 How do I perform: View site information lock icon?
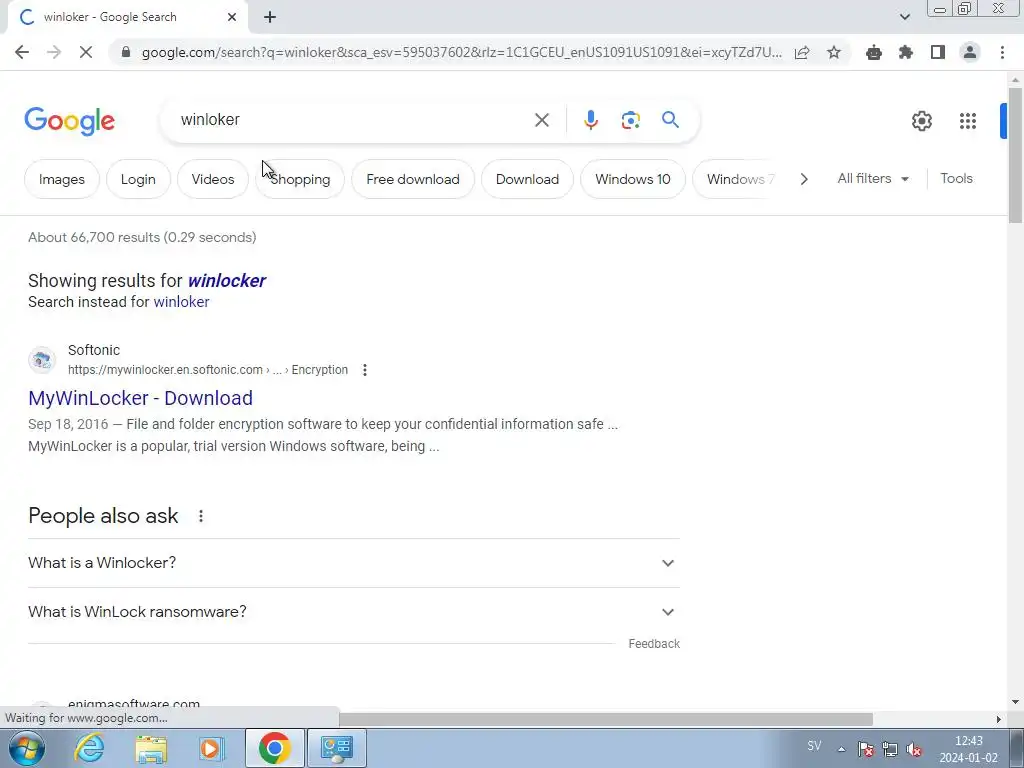click(x=126, y=52)
